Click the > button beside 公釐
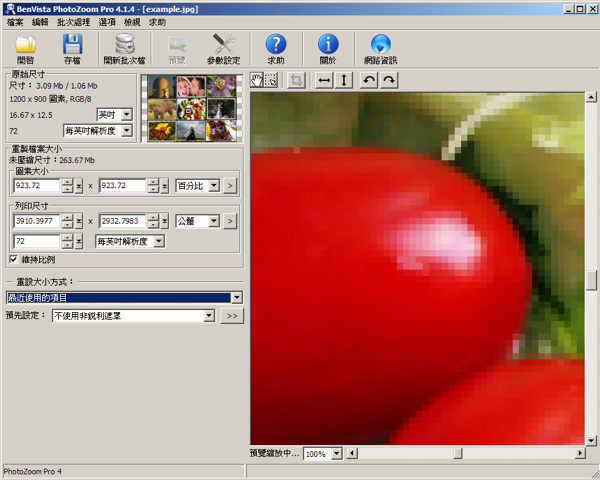The width and height of the screenshot is (600, 480). coord(230,221)
